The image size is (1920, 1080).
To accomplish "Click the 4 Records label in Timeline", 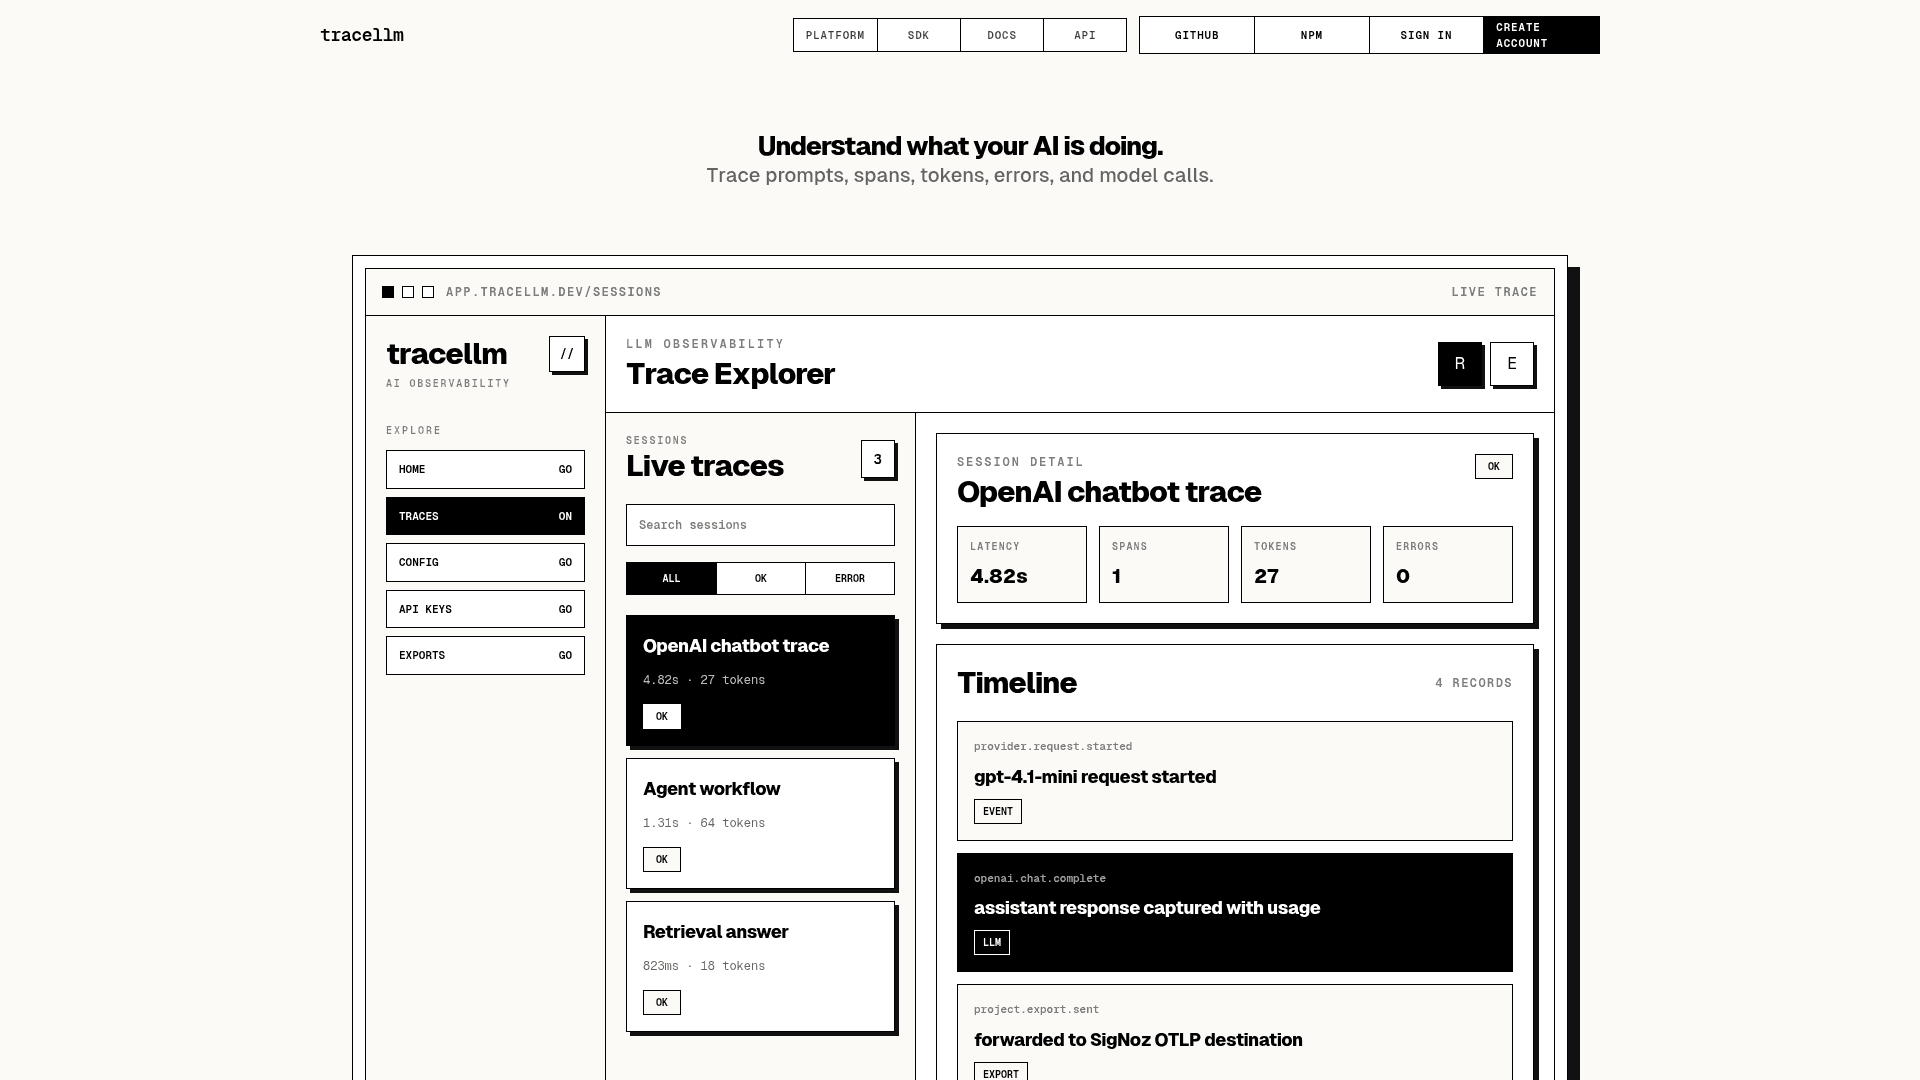I will tap(1474, 683).
